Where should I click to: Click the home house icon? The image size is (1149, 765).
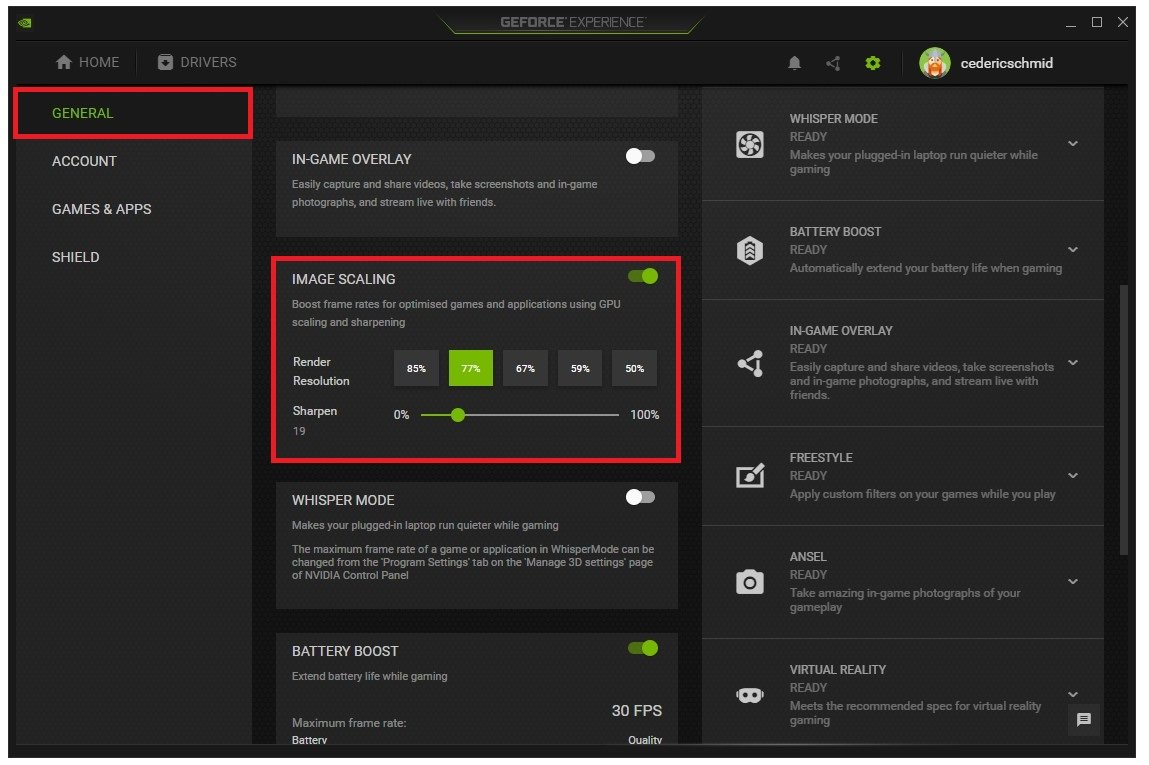point(64,62)
